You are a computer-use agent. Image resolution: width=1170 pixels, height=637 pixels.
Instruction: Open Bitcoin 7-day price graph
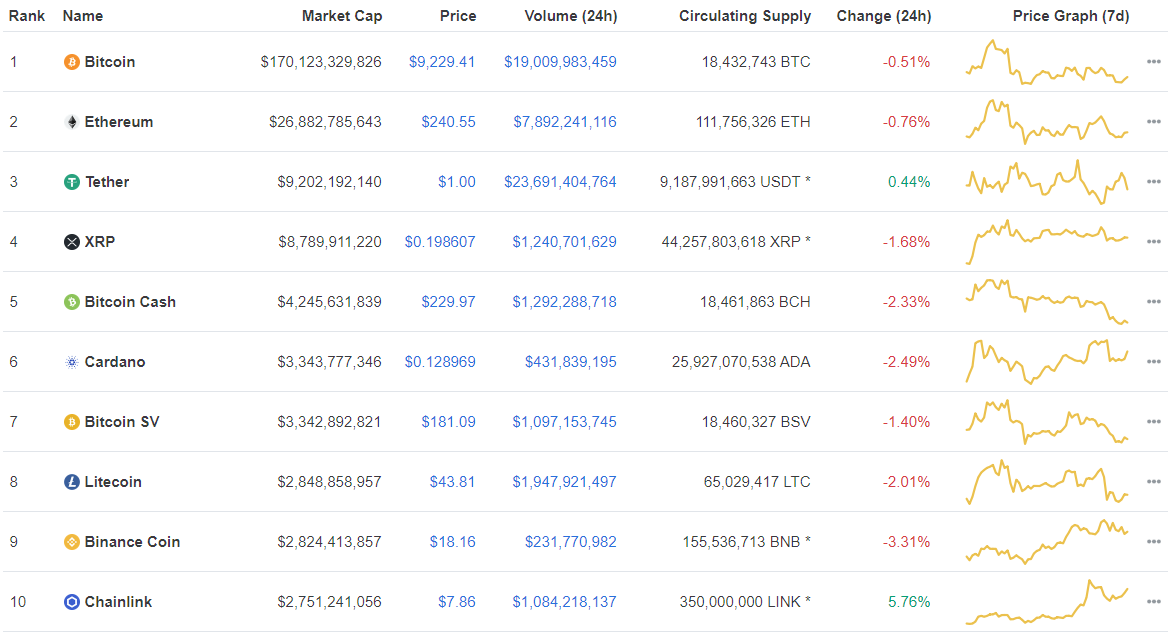click(1047, 62)
